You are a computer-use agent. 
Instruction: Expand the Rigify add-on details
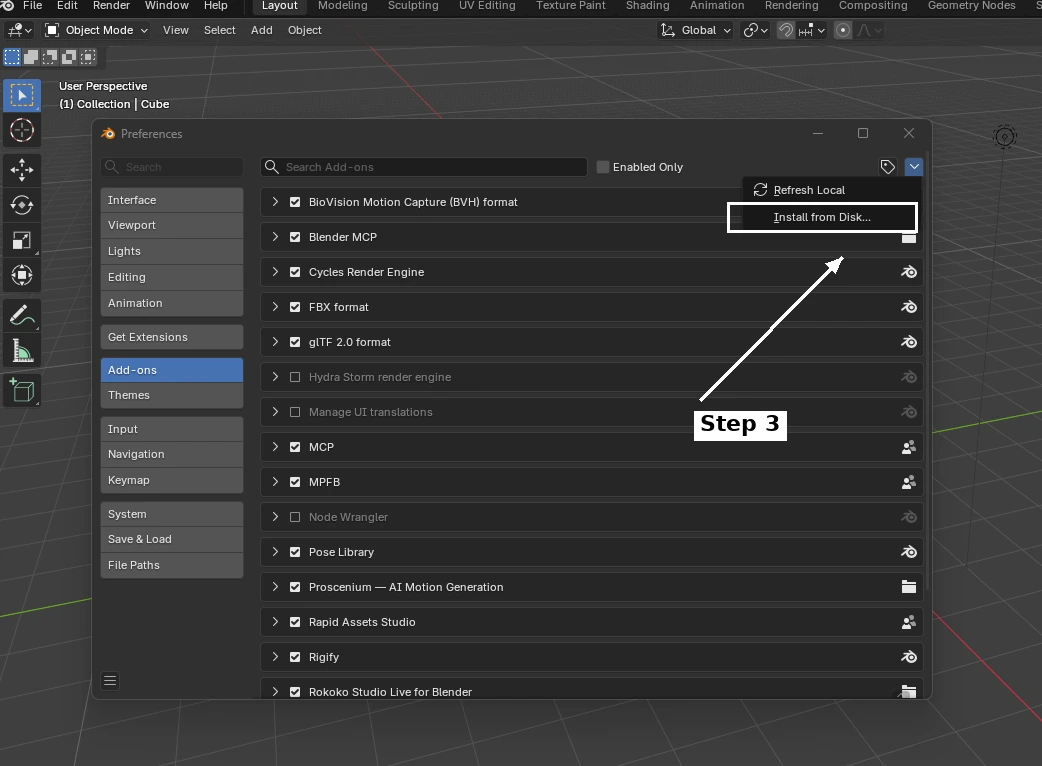(x=275, y=657)
